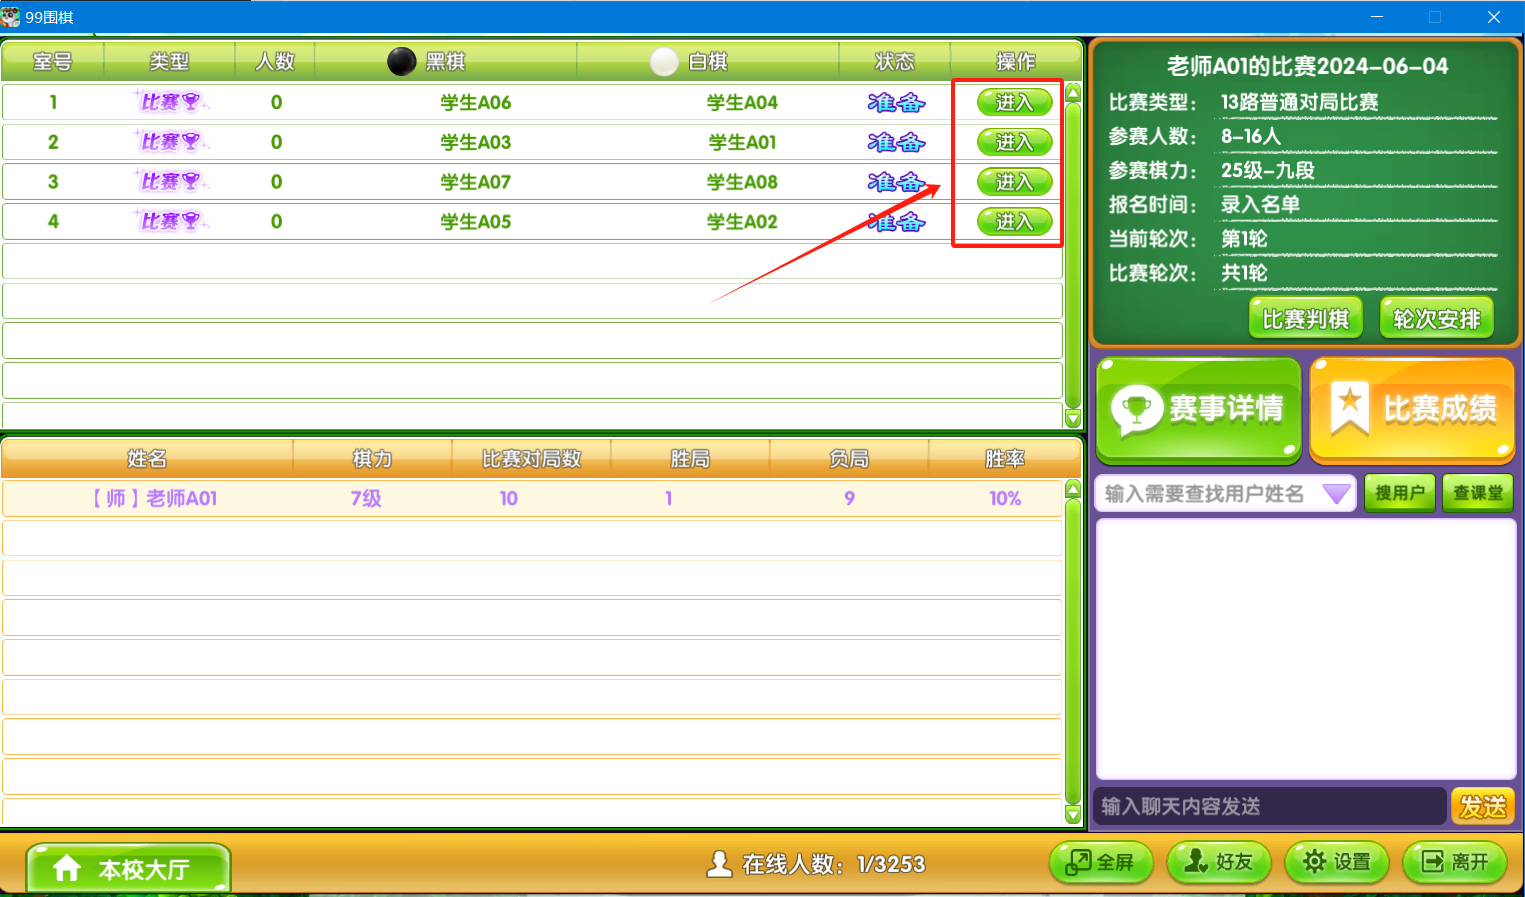Sort by 胜率 column header
Screen dimensions: 1525x897
tap(1005, 459)
